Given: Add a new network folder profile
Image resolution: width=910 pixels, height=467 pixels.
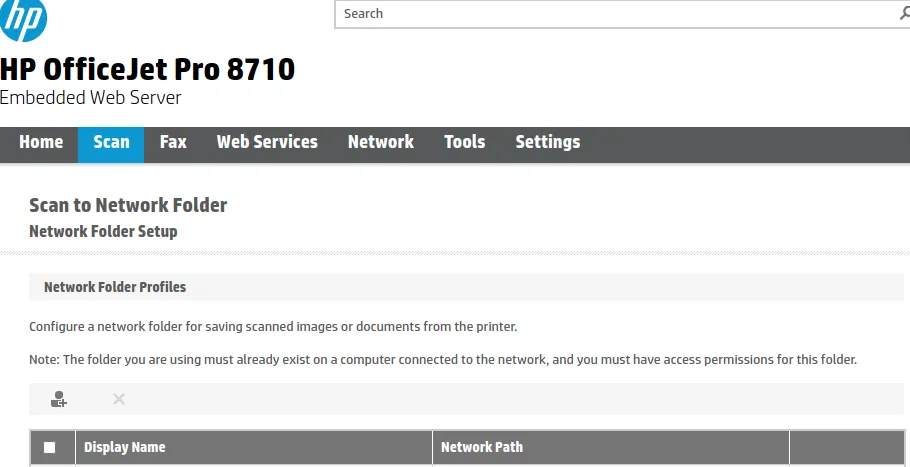Looking at the screenshot, I should point(59,399).
